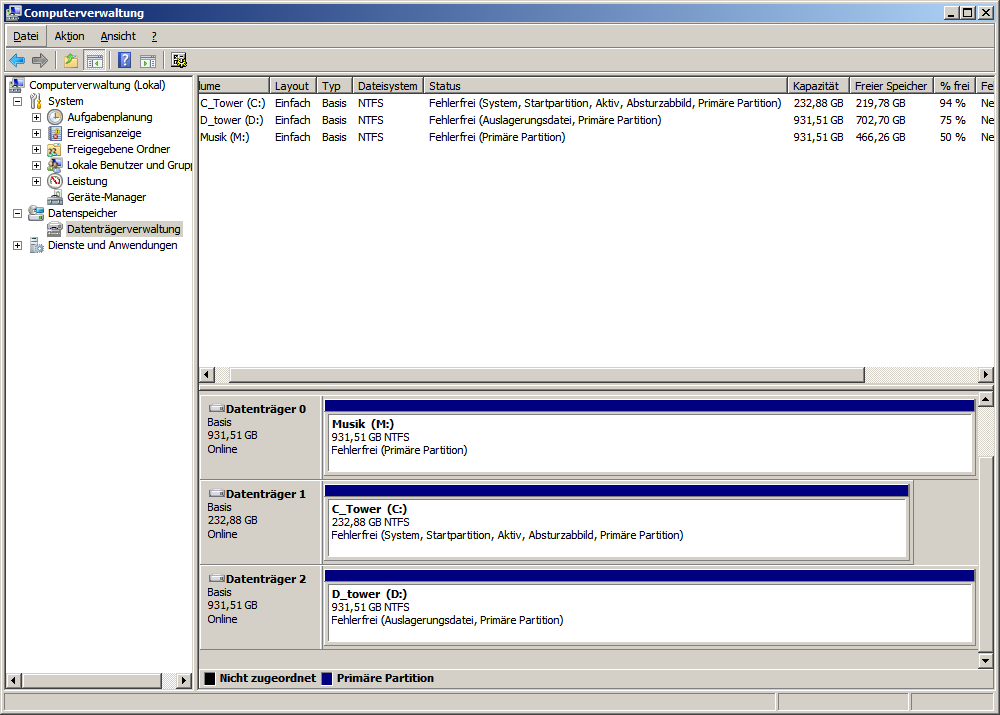The height and width of the screenshot is (715, 1000).
Task: Expand Dienste und Anwendungen node
Action: 18,246
